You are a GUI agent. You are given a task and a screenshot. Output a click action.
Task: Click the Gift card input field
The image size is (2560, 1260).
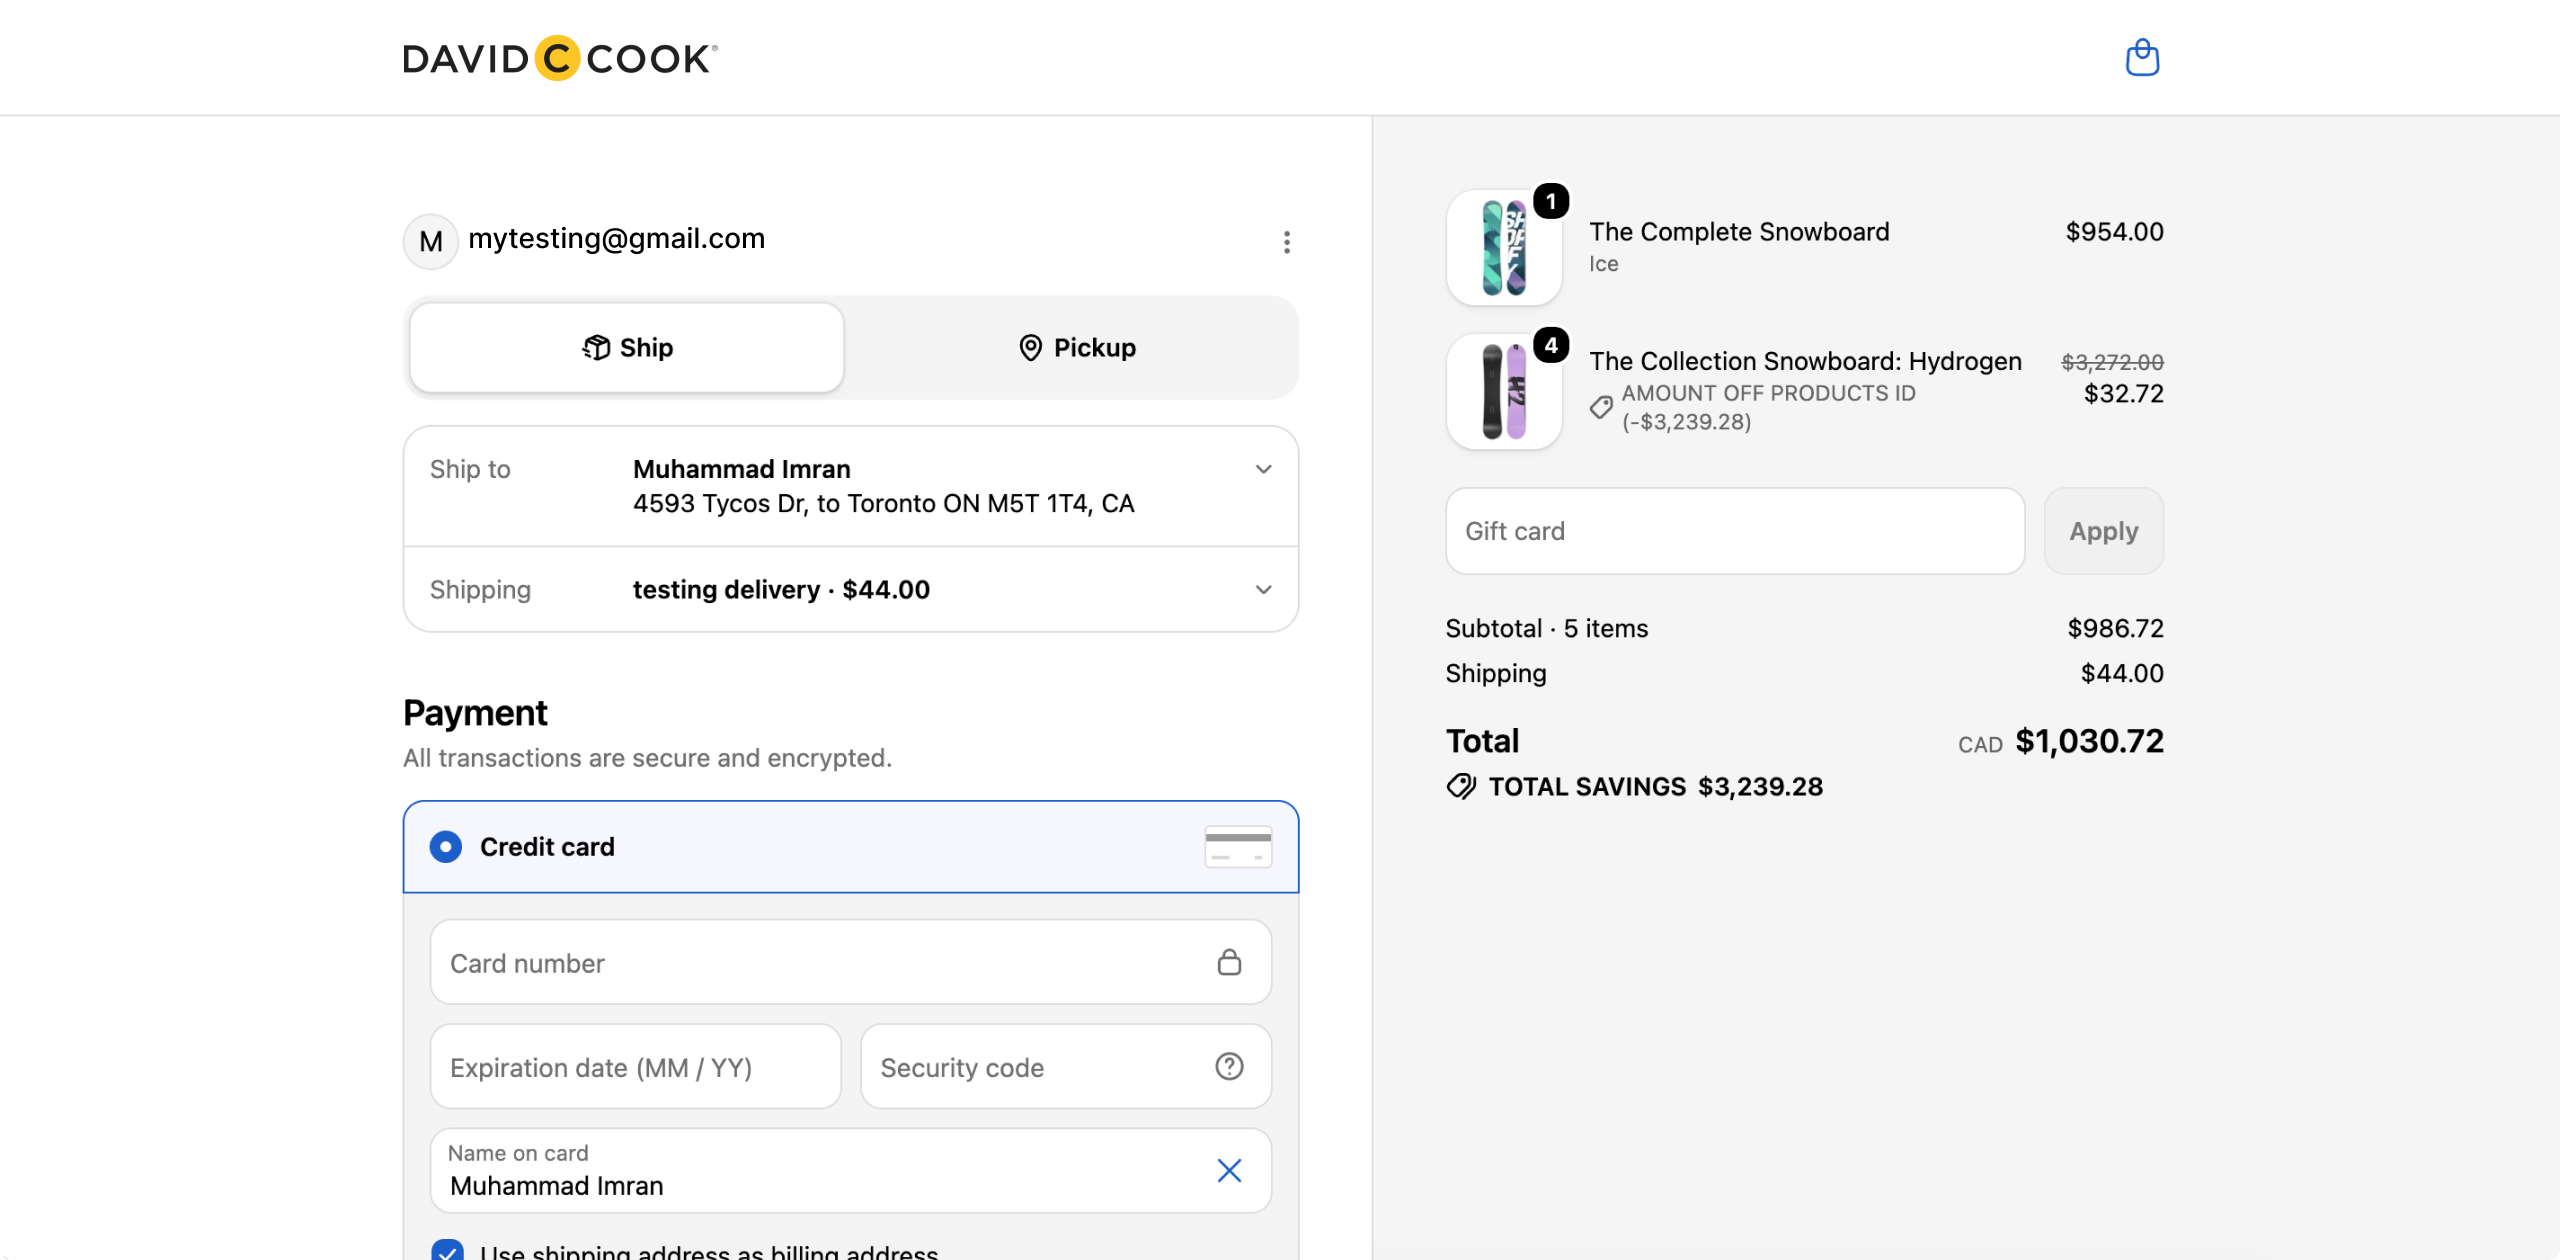click(x=1735, y=531)
